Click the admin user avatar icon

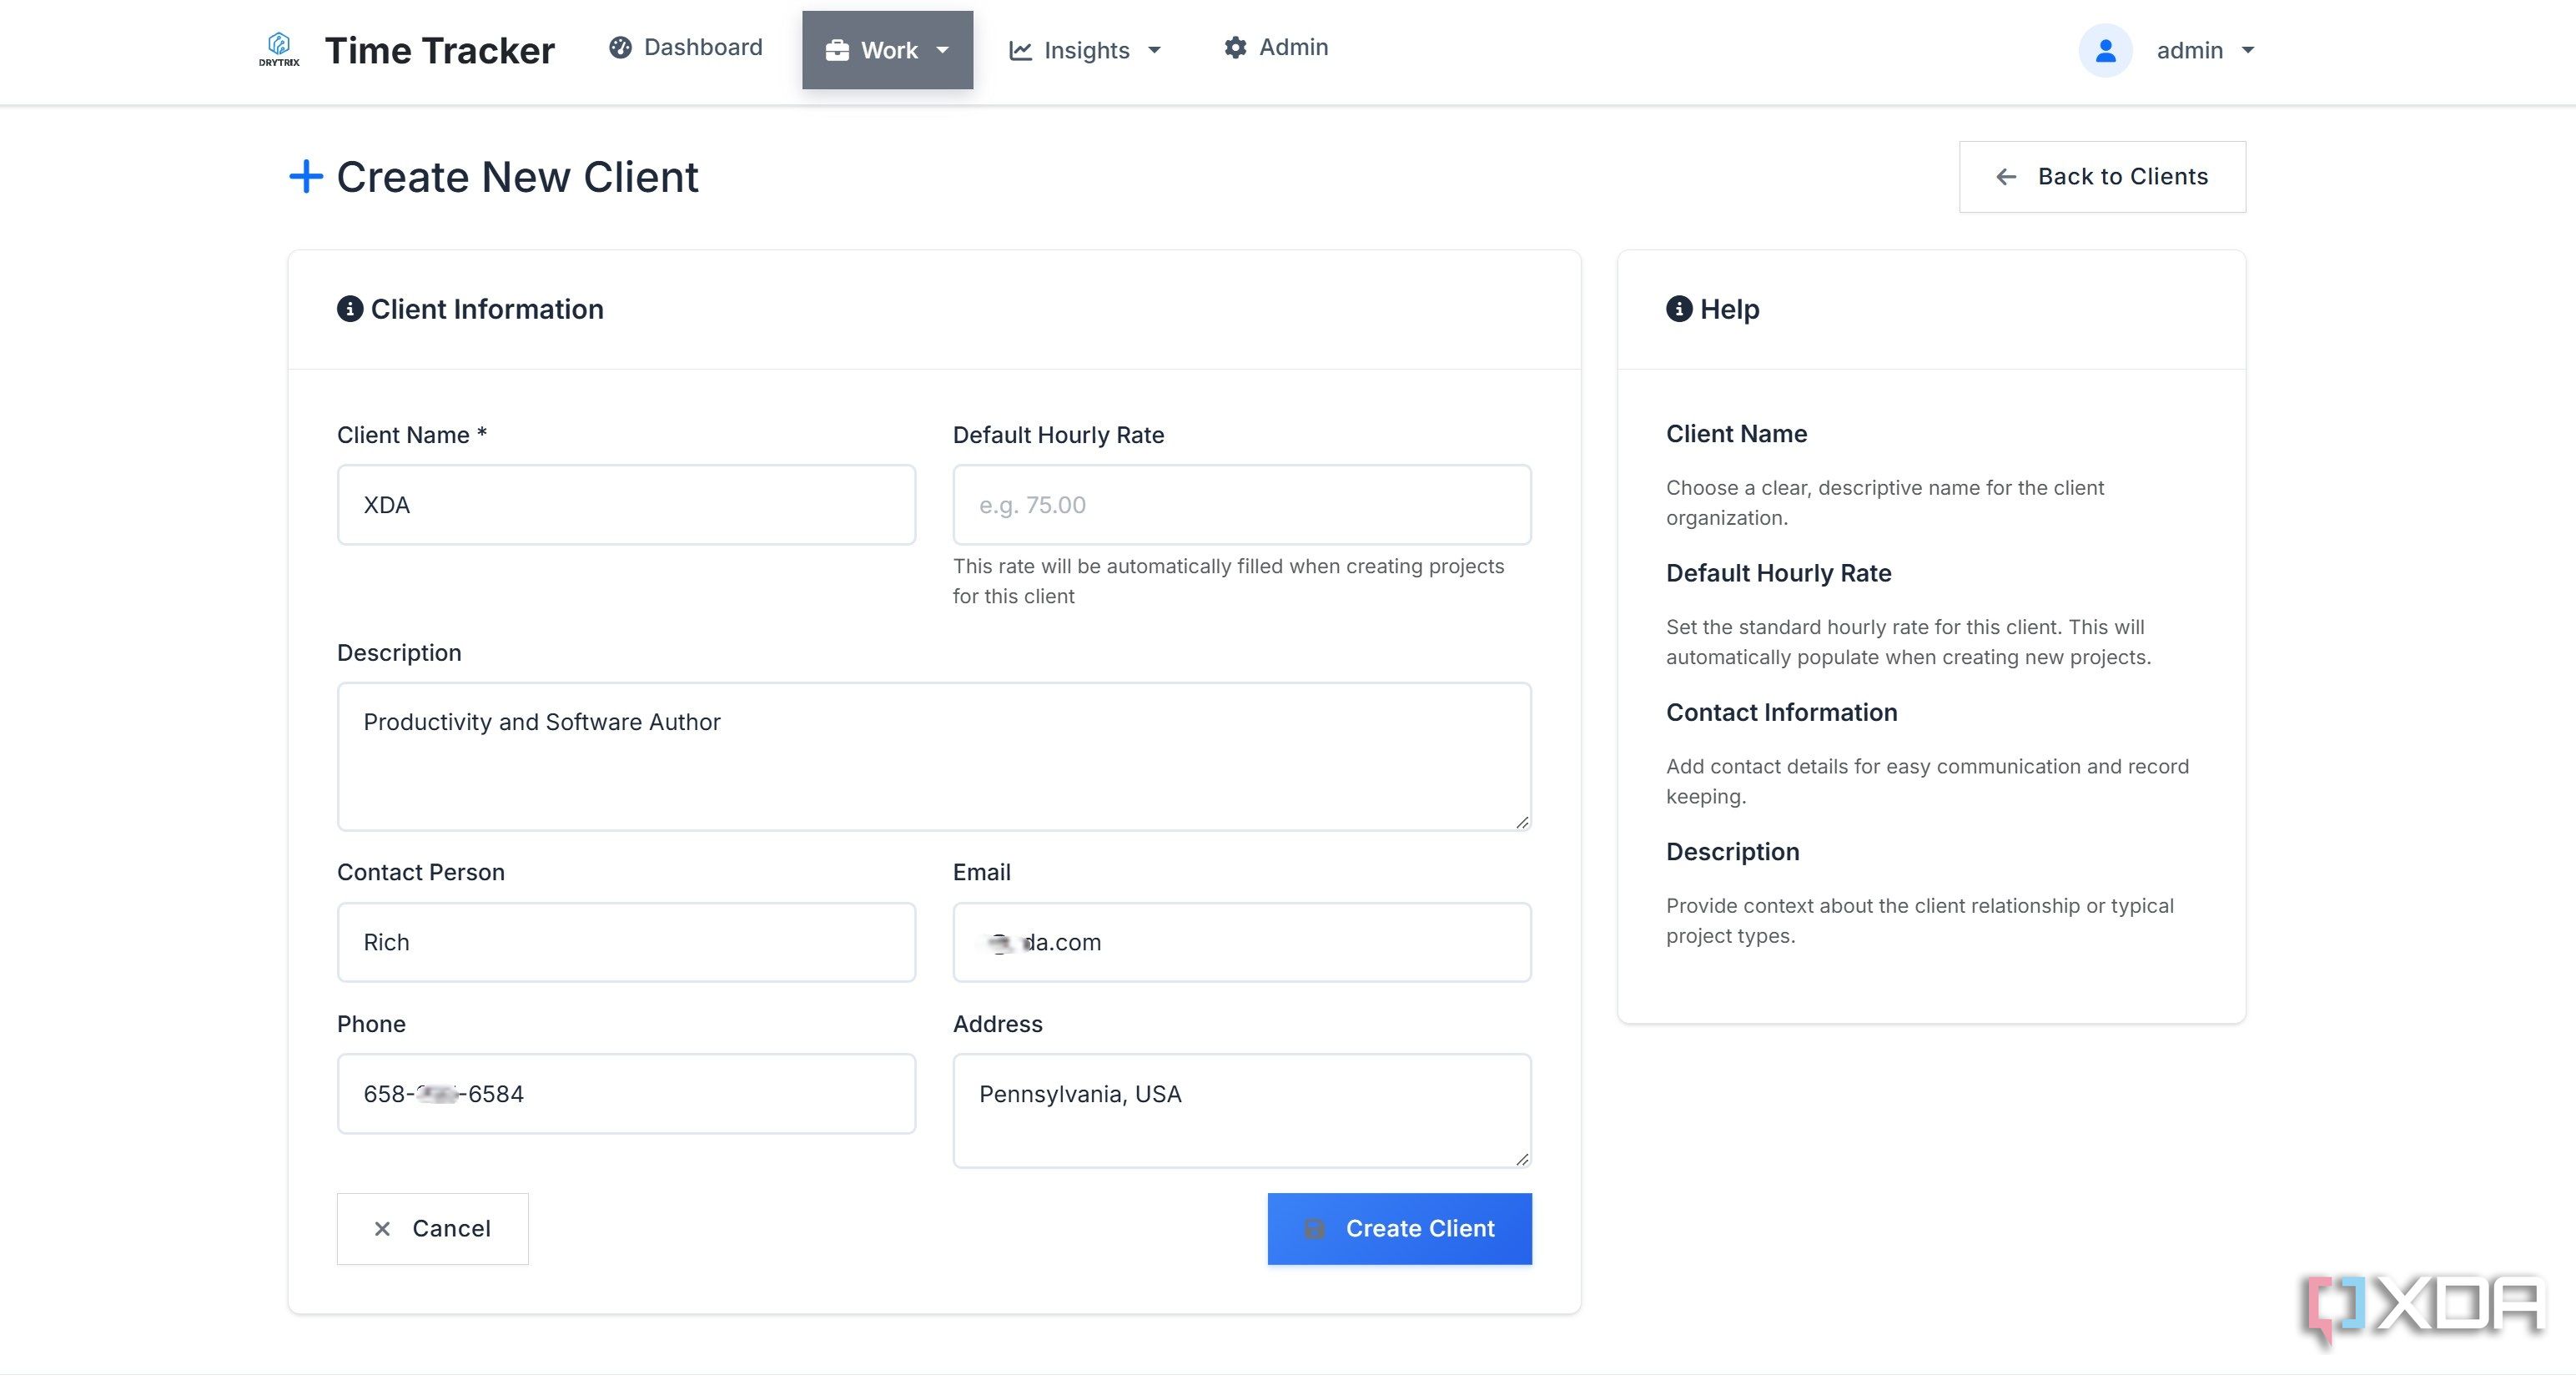coord(2105,50)
